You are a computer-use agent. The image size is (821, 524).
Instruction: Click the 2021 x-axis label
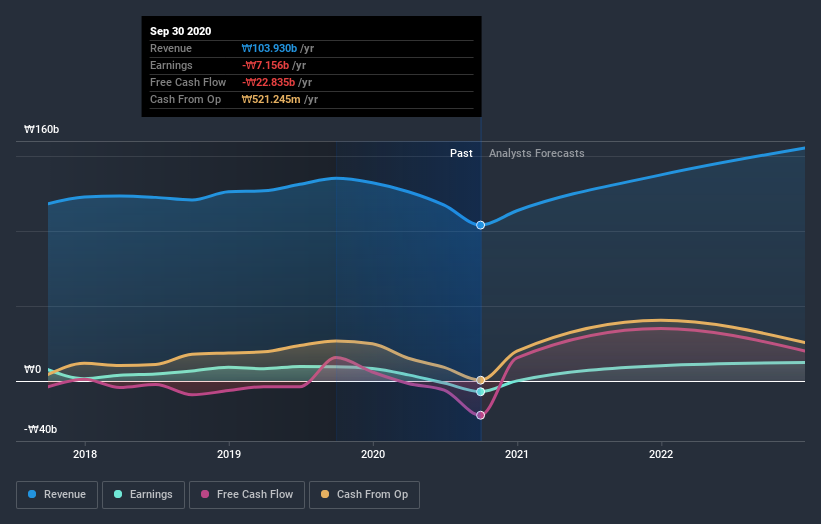(x=517, y=454)
